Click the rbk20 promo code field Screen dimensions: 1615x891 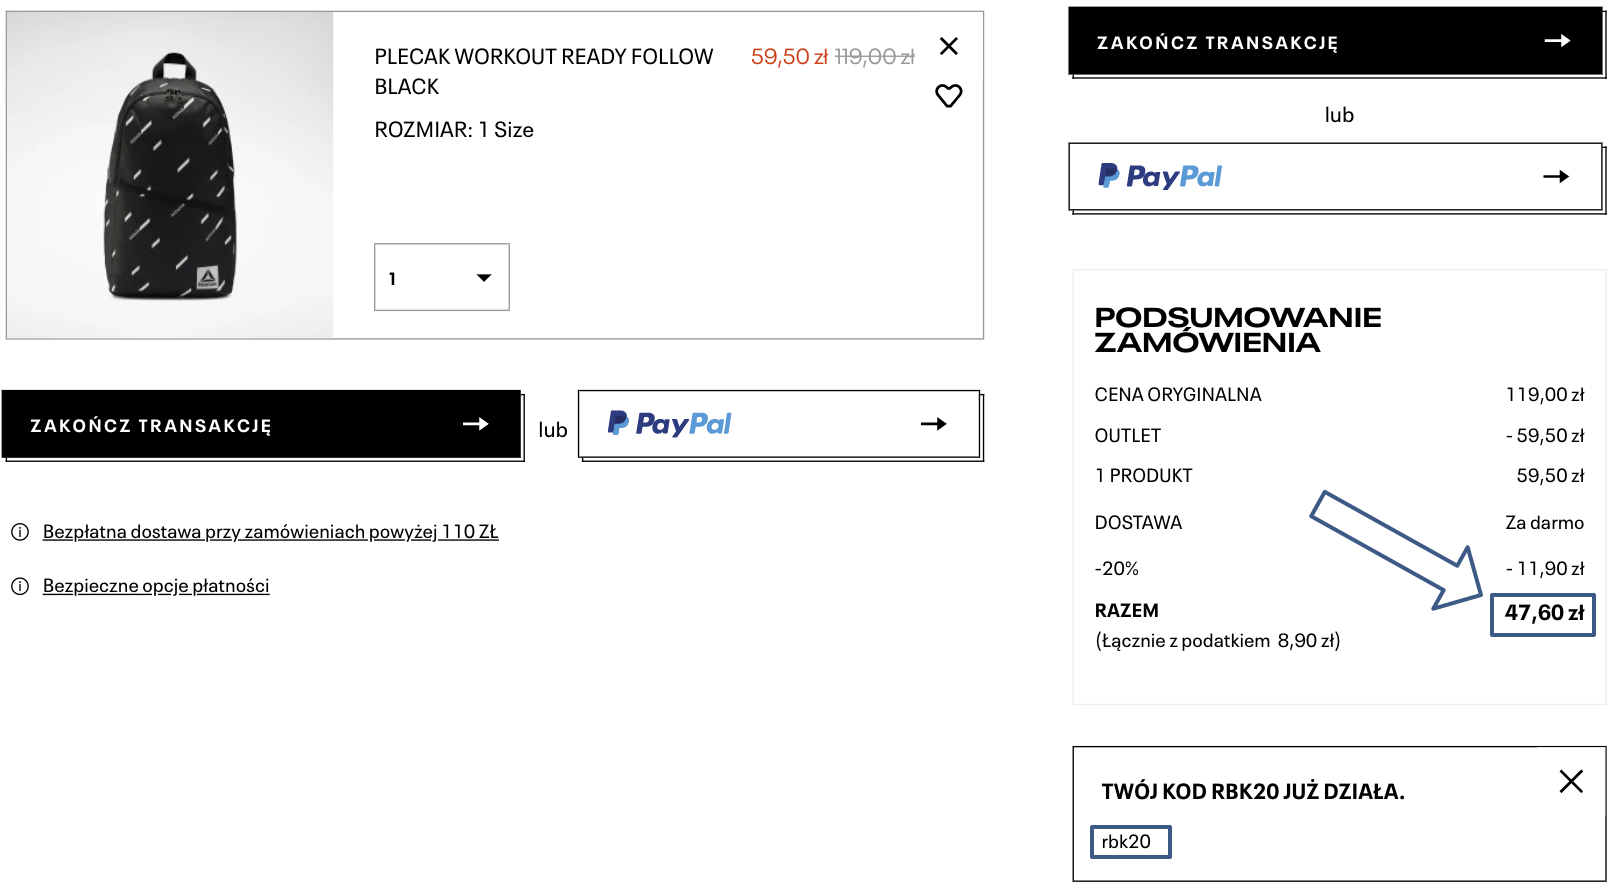(x=1129, y=842)
